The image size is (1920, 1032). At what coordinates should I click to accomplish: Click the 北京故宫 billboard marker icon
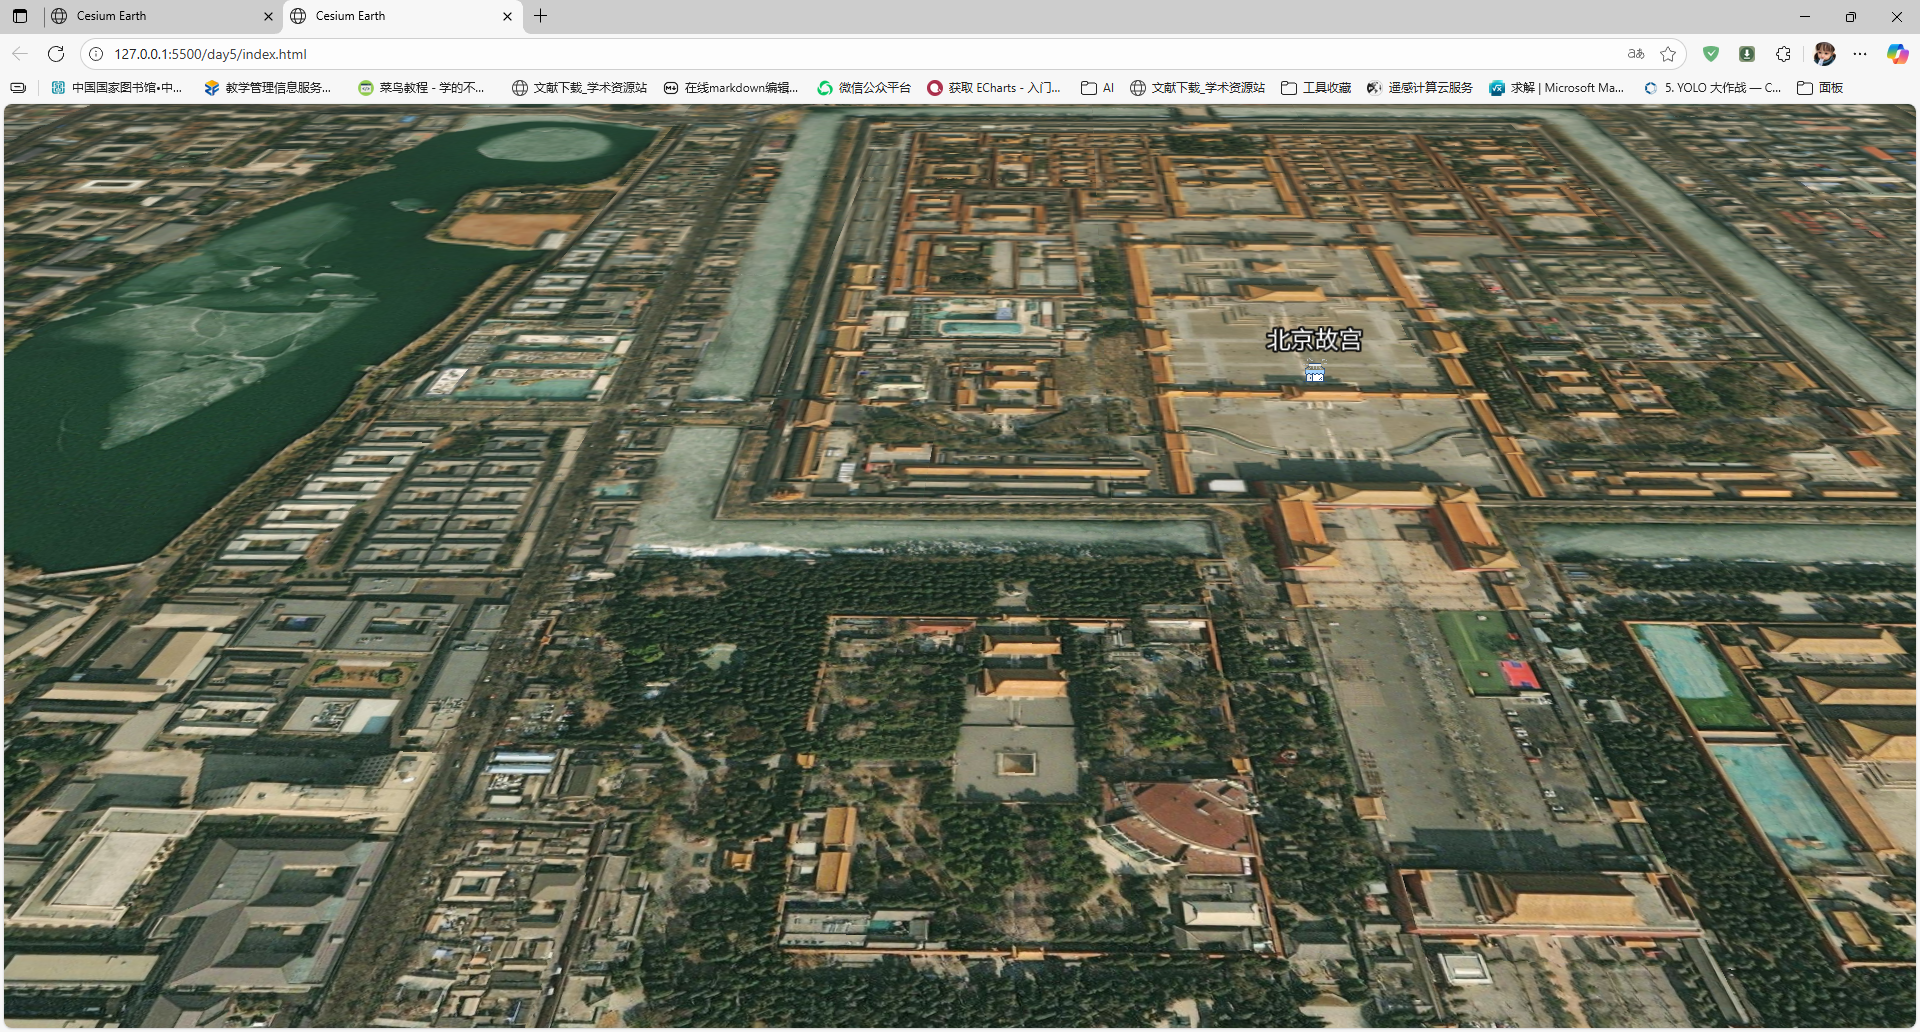coord(1314,373)
